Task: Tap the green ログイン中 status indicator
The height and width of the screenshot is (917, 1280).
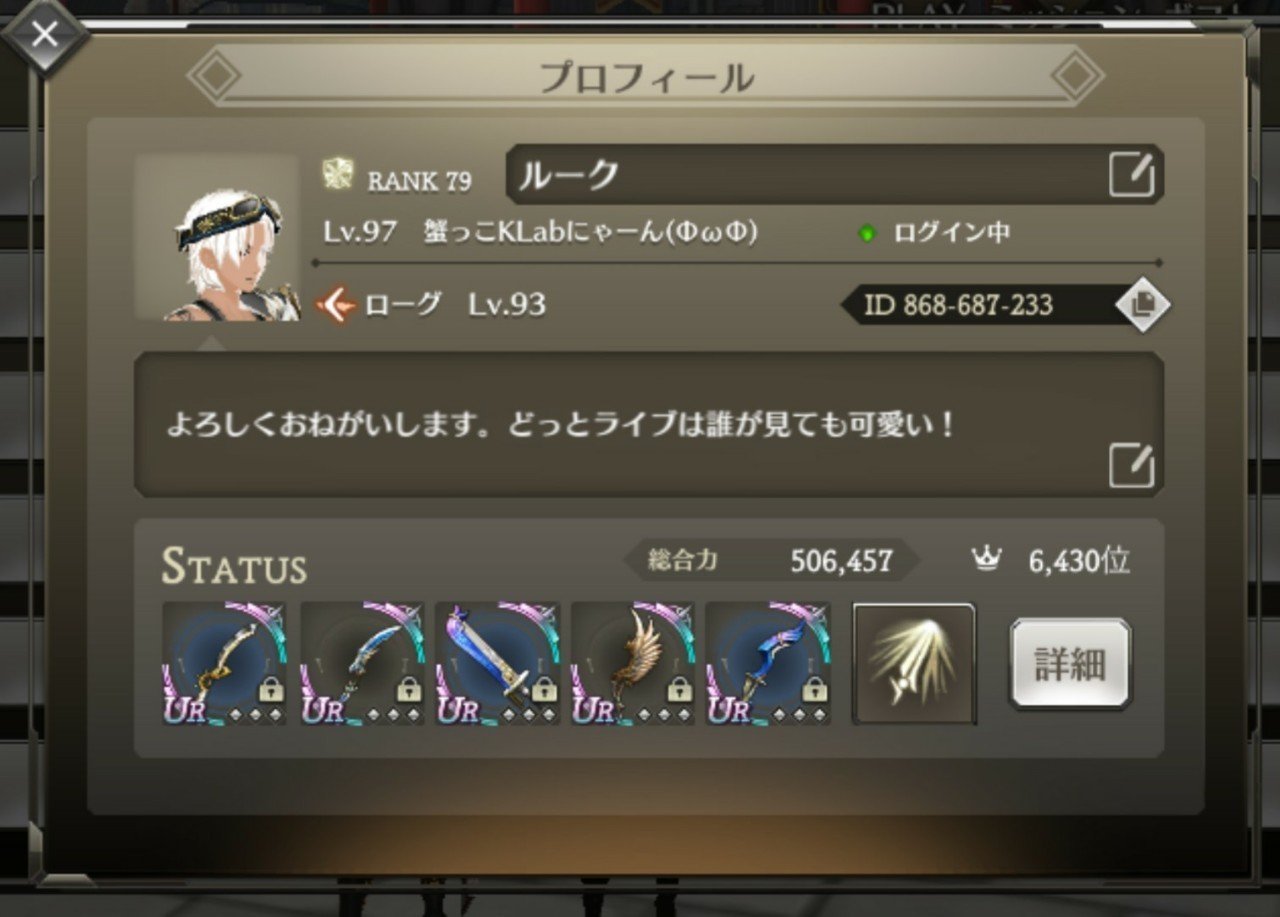Action: pos(868,233)
